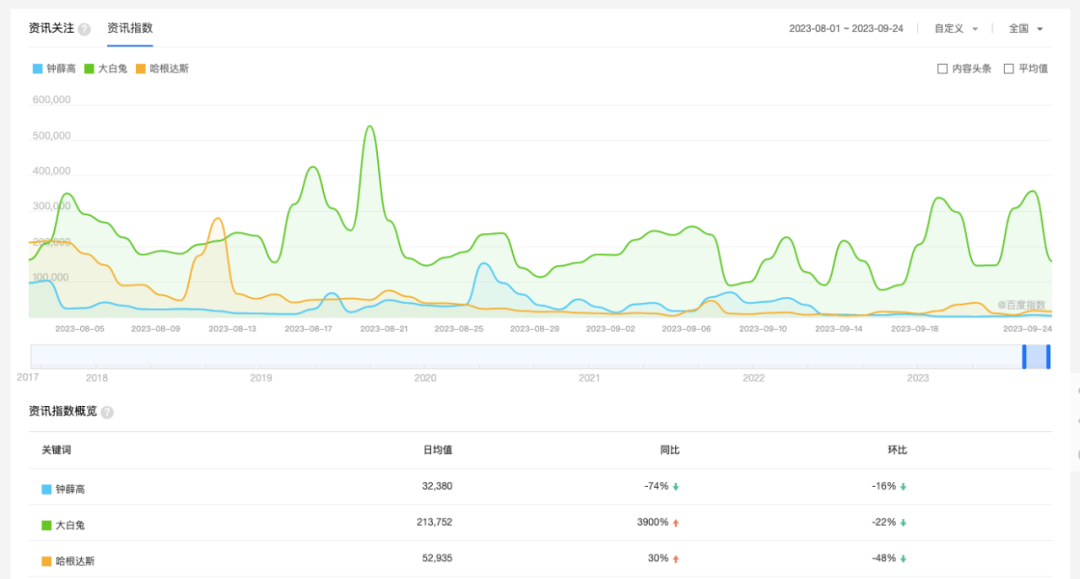Screen dimensions: 1080x579
Task: Click the 钟薛高 keyword in overview table
Action: (71, 490)
